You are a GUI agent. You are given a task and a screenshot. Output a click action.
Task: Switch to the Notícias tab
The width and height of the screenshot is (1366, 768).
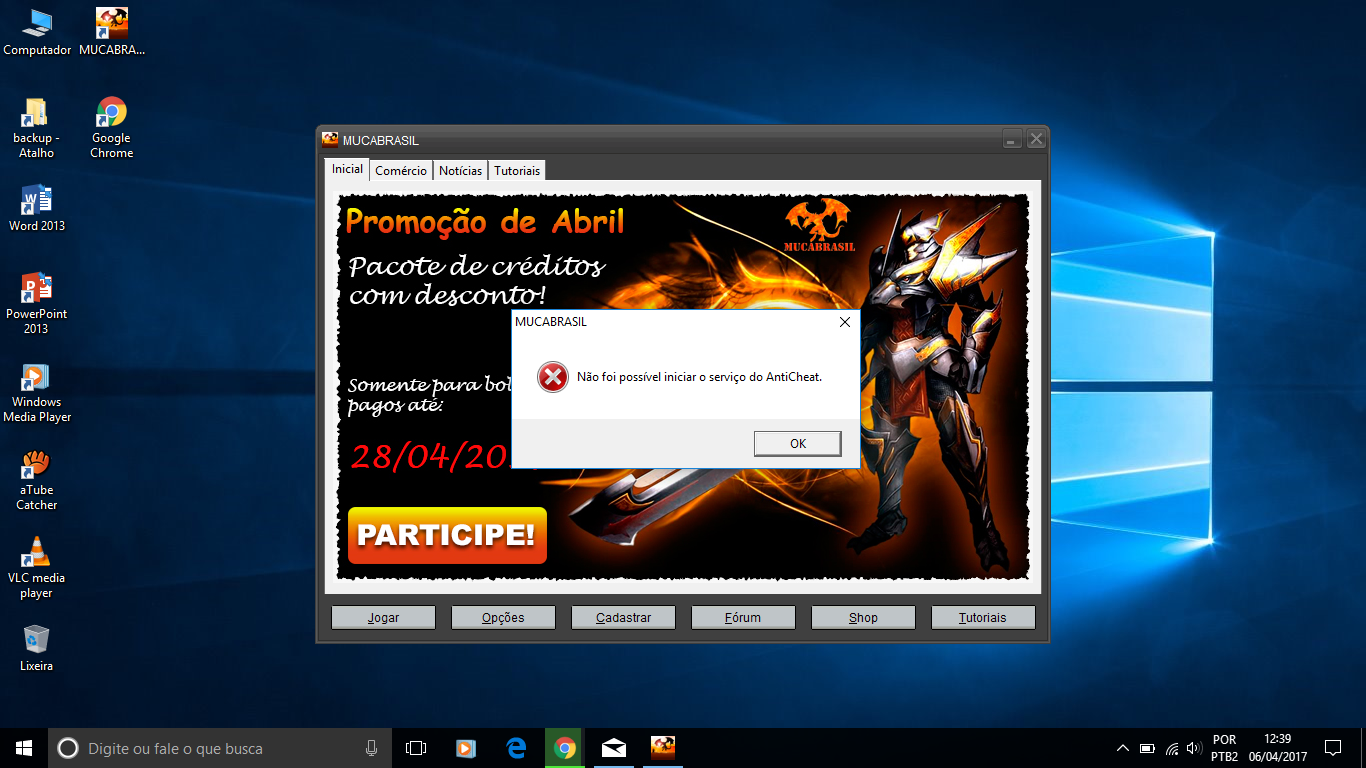(x=460, y=171)
